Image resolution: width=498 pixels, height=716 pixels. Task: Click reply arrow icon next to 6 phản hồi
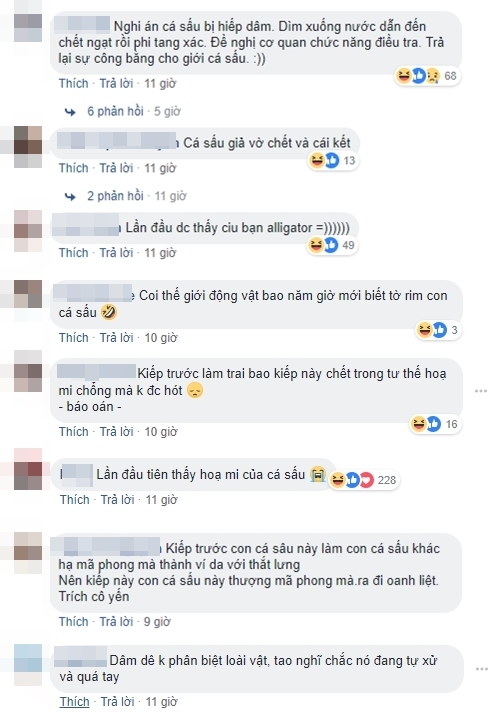pyautogui.click(x=70, y=111)
